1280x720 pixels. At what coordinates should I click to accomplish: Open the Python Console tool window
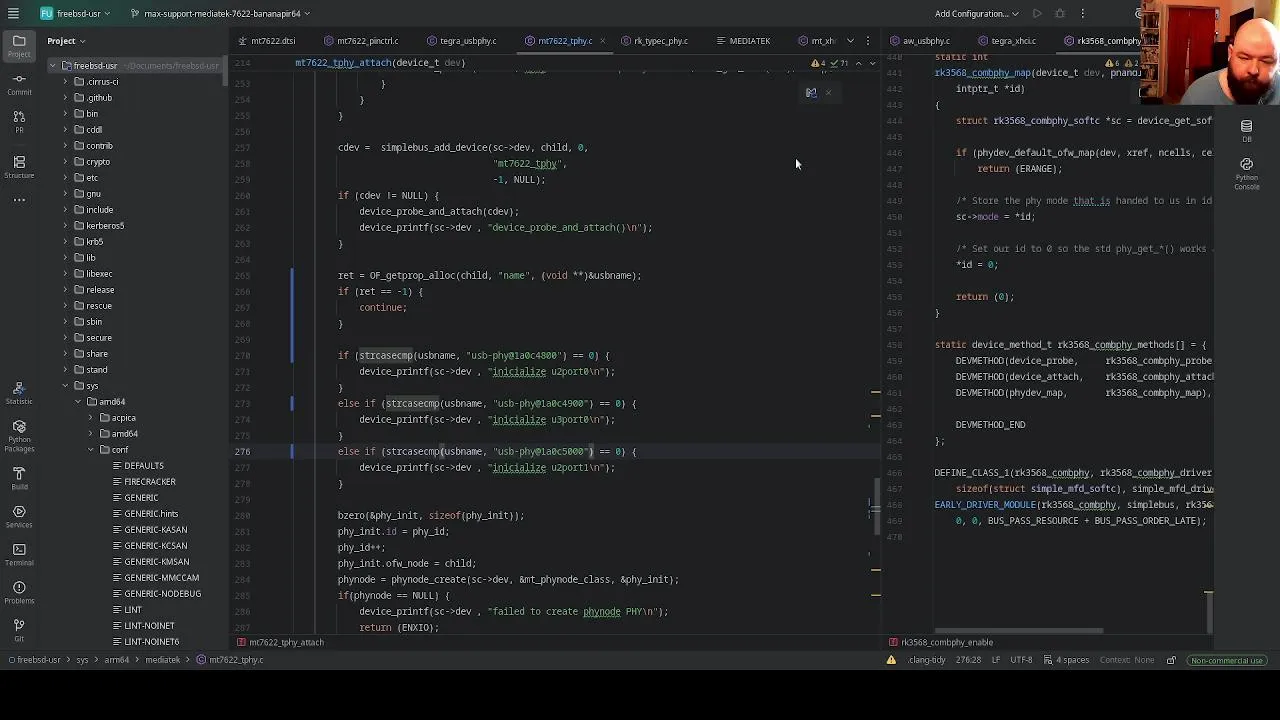tap(1246, 173)
